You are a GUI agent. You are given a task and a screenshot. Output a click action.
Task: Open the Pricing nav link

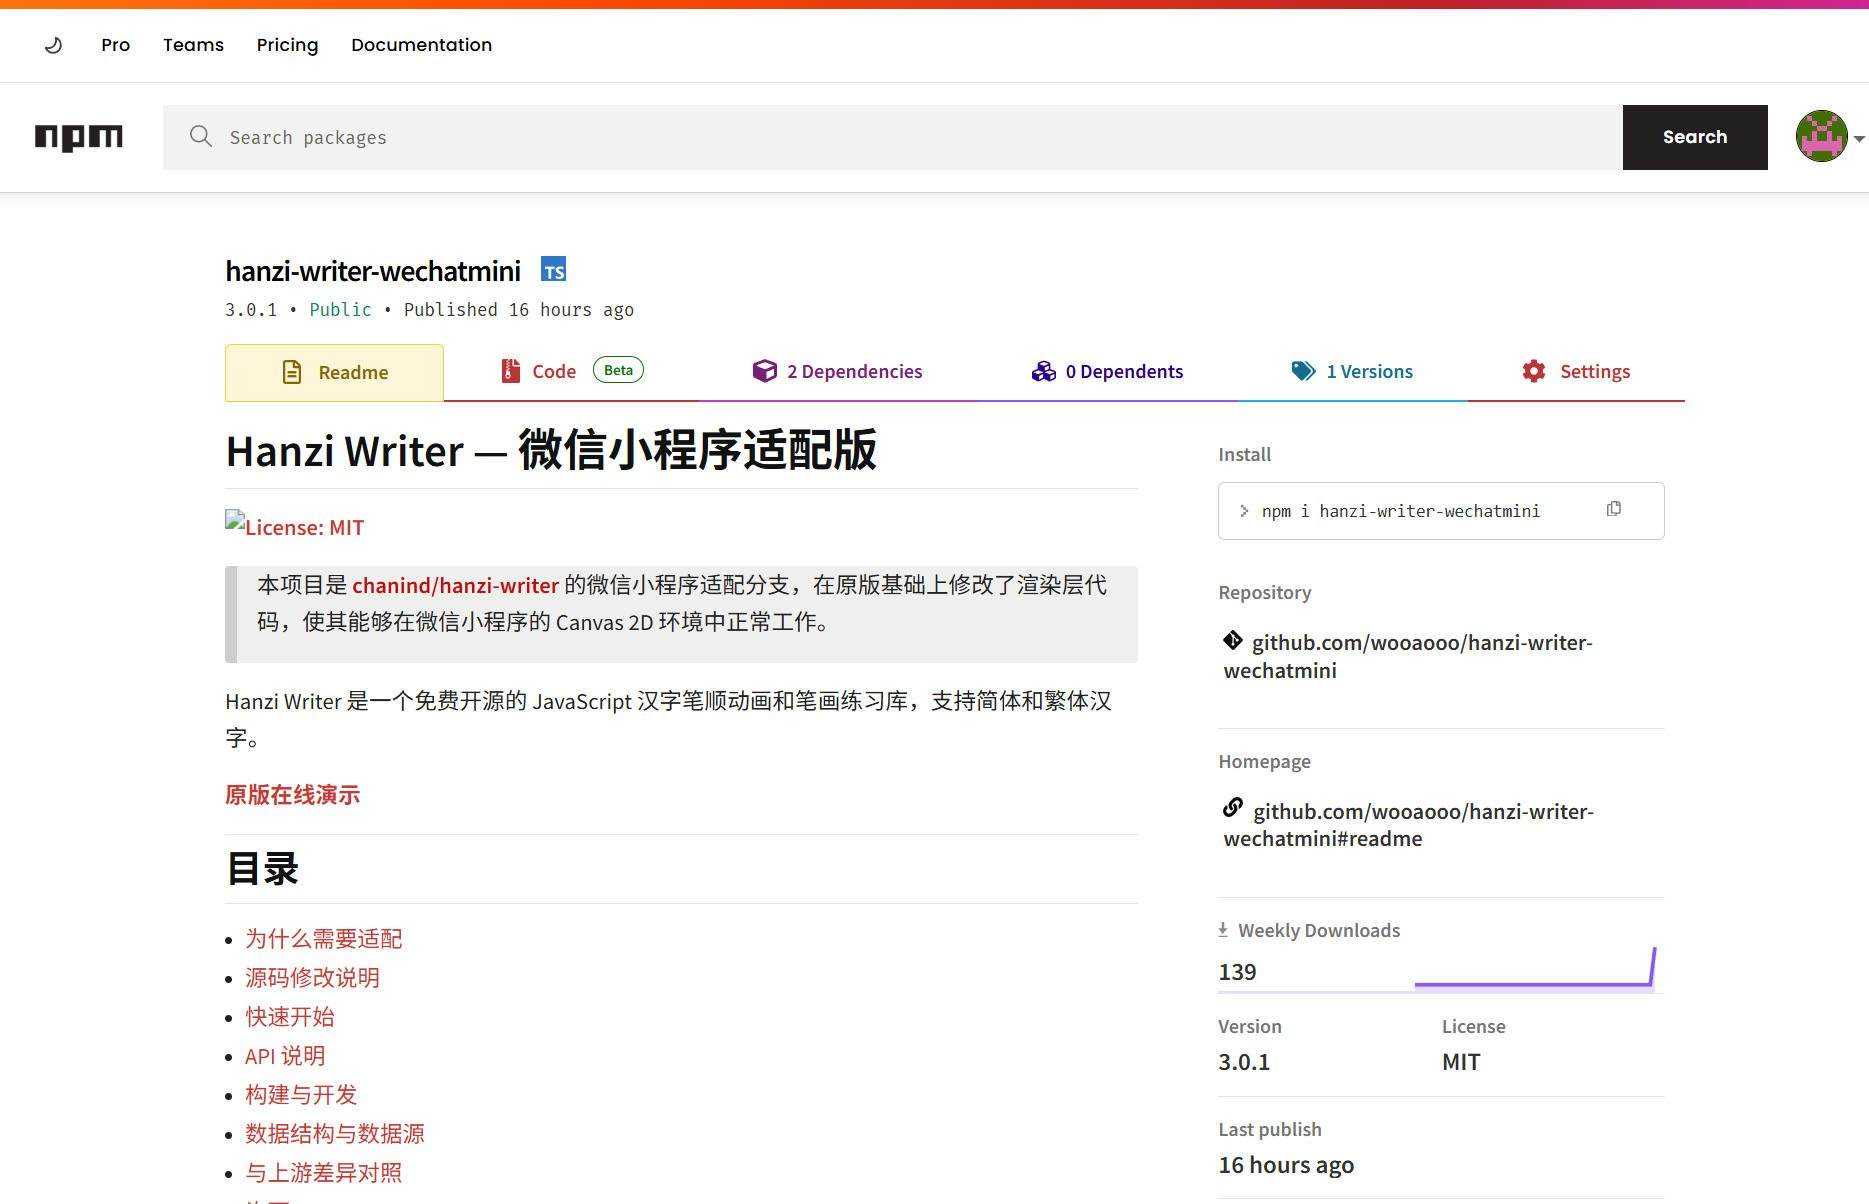click(x=287, y=45)
